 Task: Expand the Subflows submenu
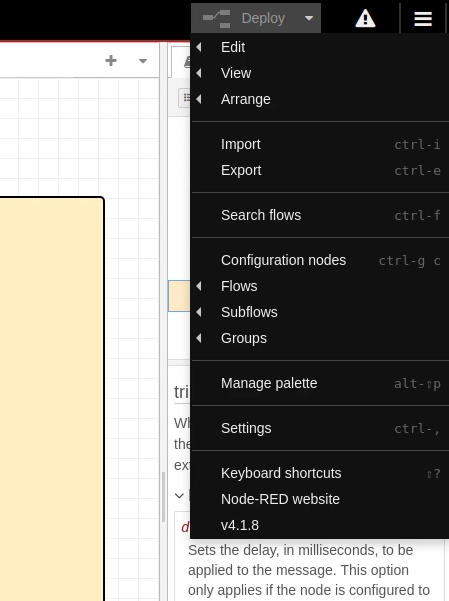pos(320,312)
